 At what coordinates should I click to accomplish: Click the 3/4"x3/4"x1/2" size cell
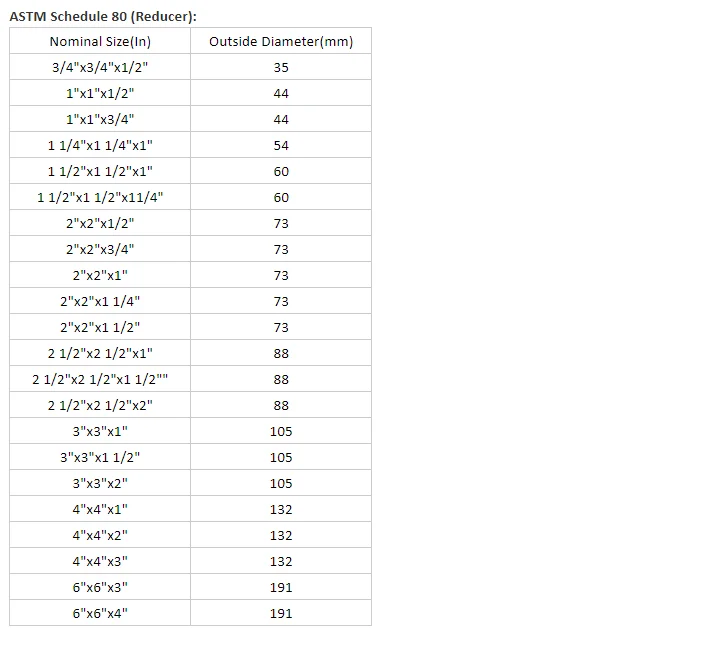(x=100, y=67)
